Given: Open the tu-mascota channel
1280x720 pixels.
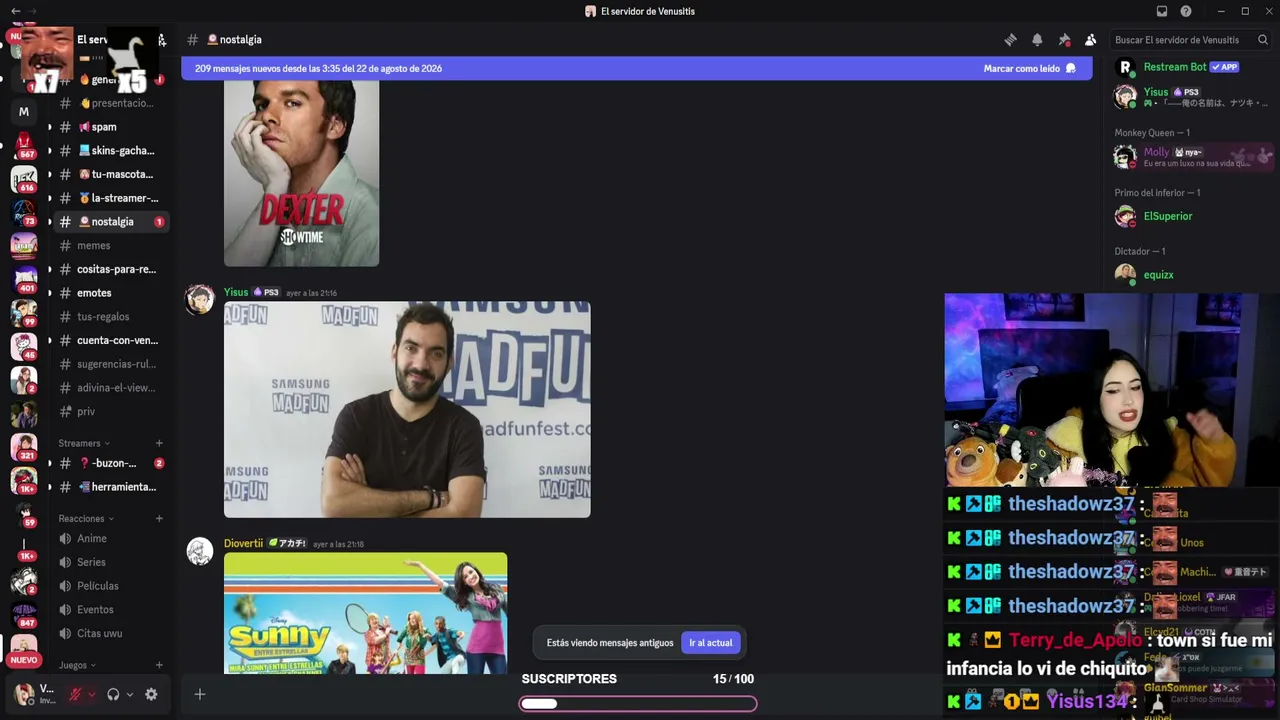Looking at the screenshot, I should pyautogui.click(x=110, y=175).
